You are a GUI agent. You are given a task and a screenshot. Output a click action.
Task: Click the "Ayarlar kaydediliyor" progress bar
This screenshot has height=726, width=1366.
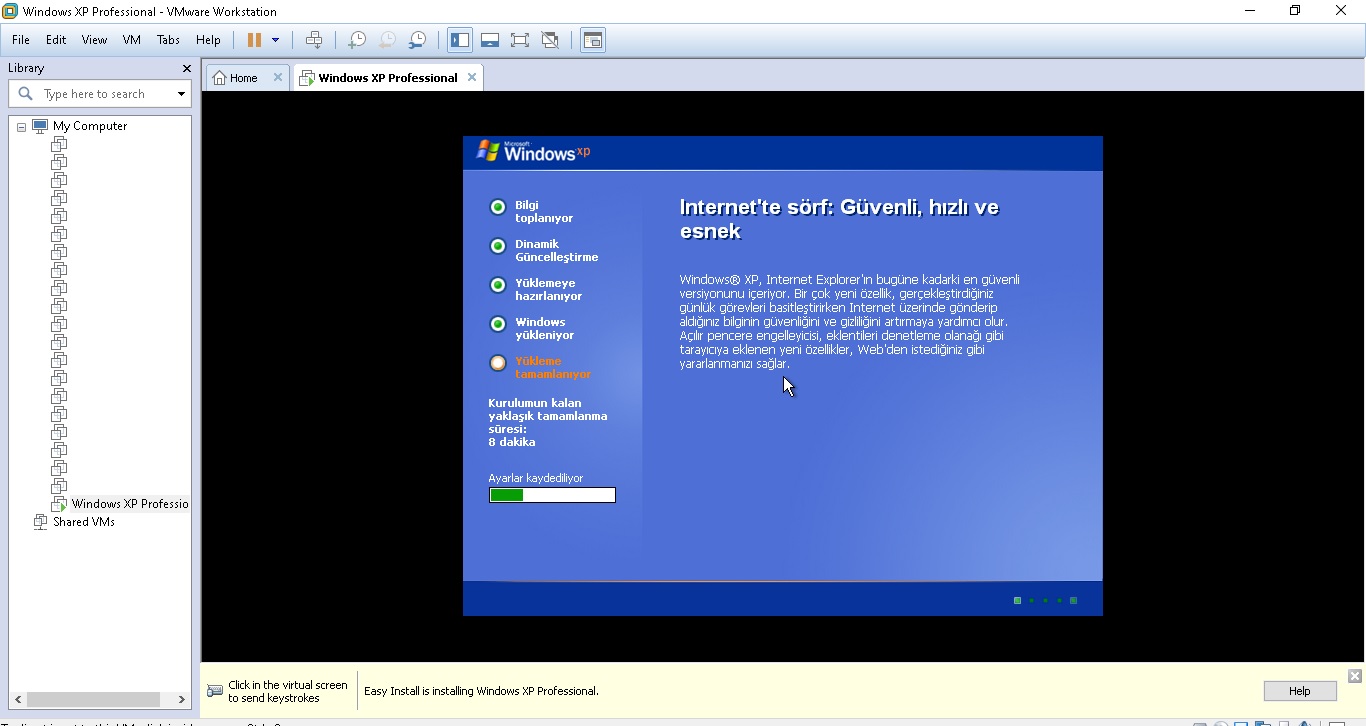[552, 495]
